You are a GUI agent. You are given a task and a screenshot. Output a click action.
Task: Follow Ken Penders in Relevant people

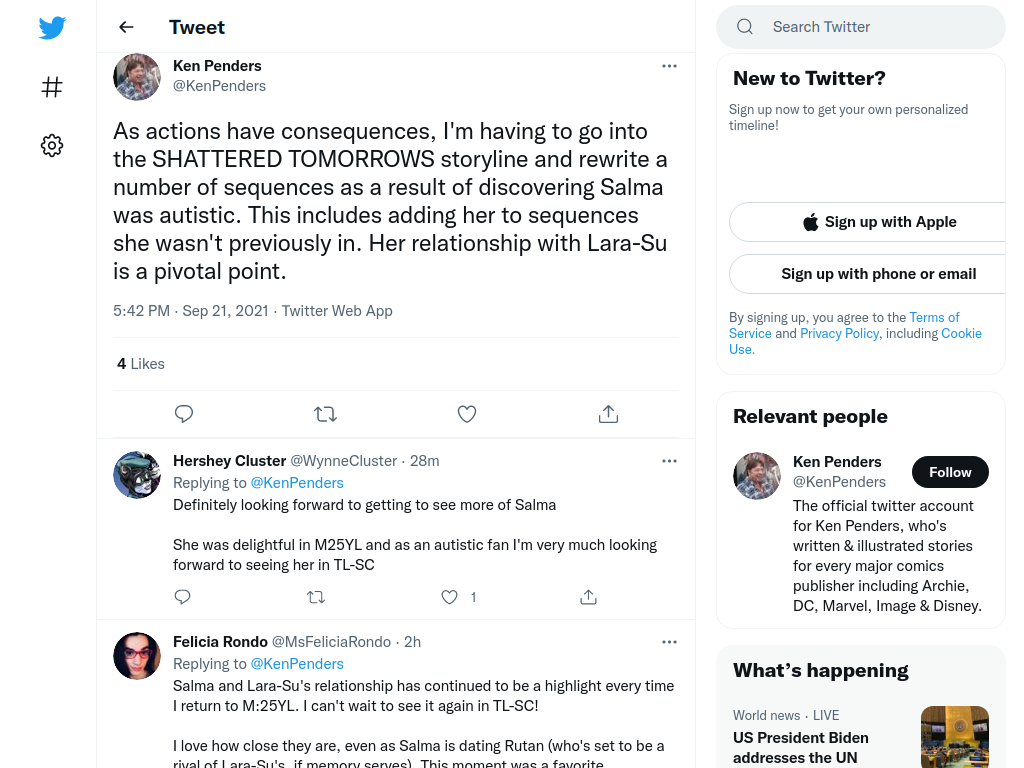[950, 472]
